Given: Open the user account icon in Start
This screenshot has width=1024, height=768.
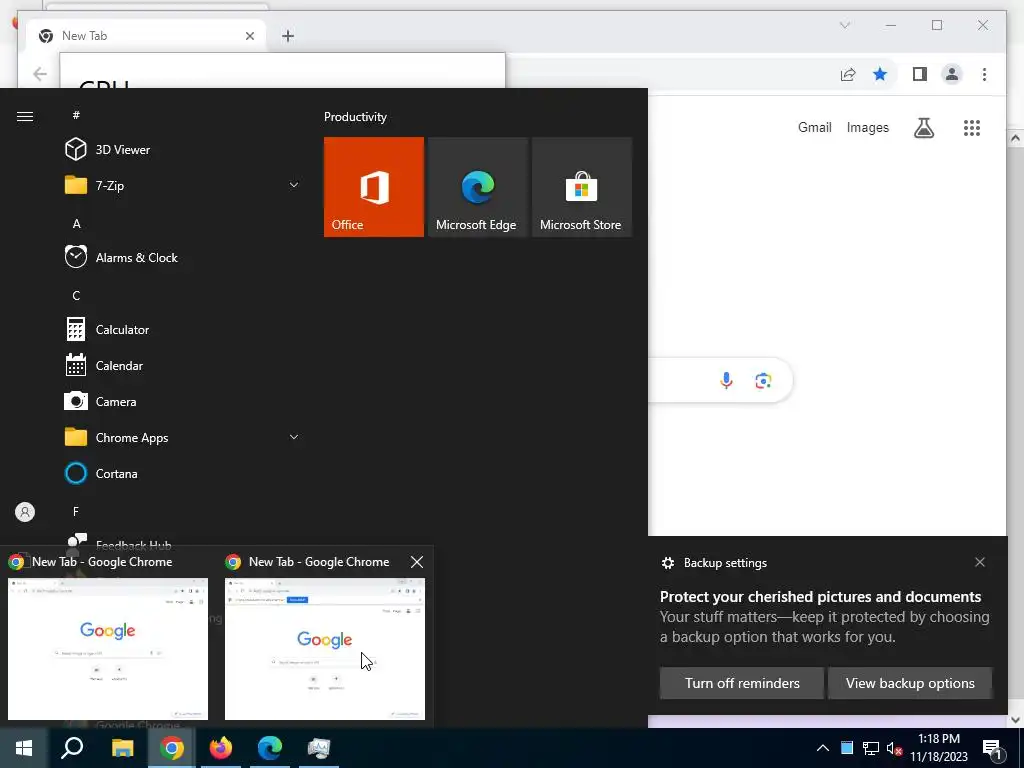Looking at the screenshot, I should point(25,512).
